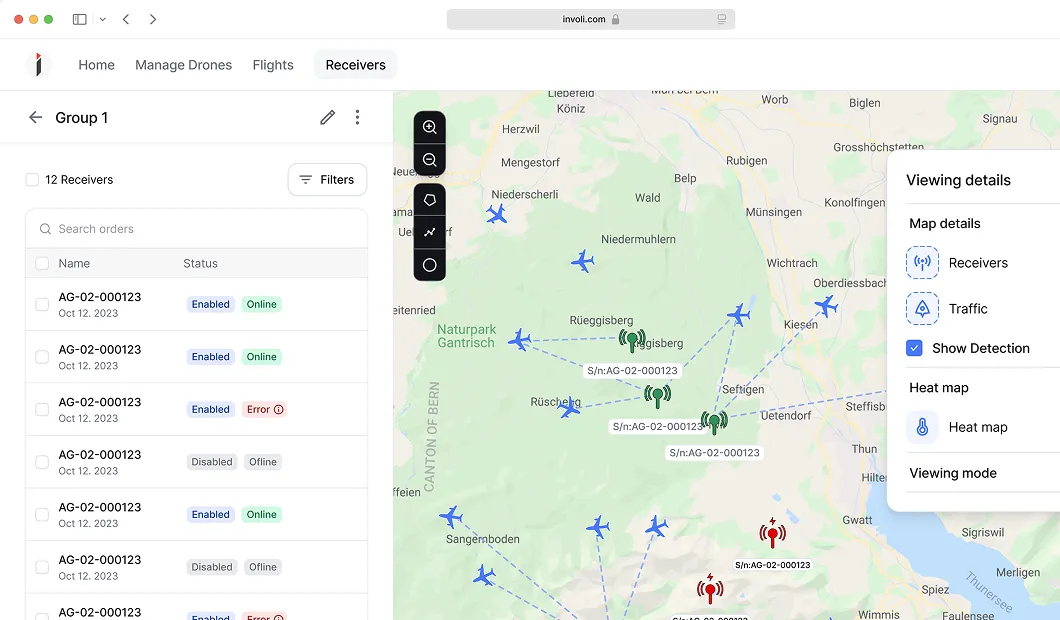Select the path measurement tool on the map
This screenshot has width=1060, height=620.
pyautogui.click(x=430, y=232)
